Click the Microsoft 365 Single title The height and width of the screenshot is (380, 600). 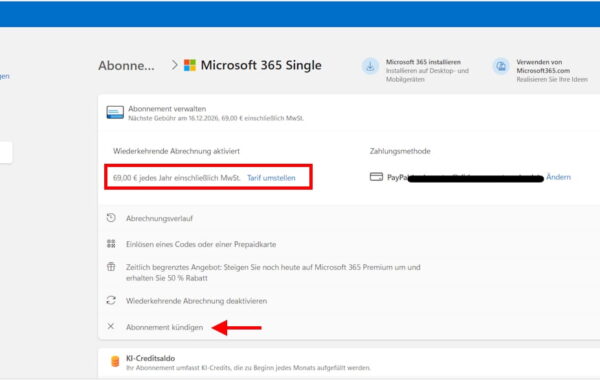(261, 65)
